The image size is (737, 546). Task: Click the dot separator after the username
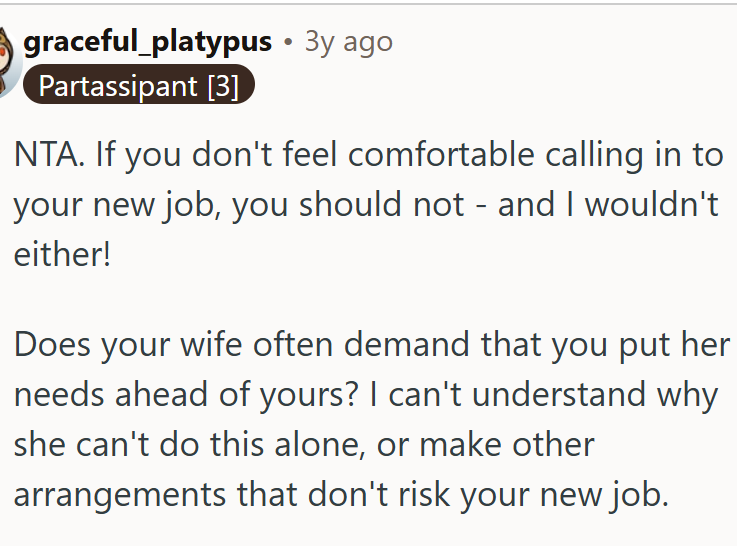288,42
